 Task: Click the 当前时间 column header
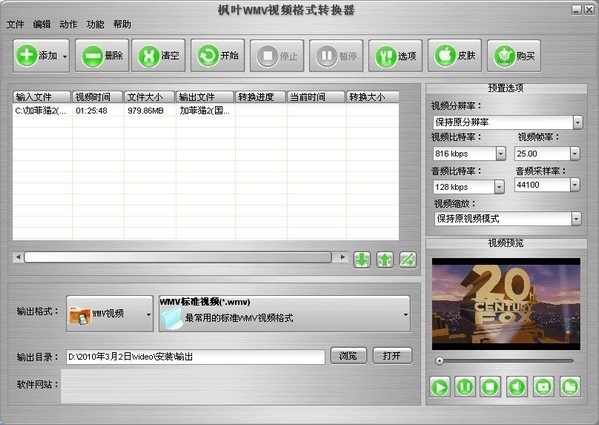click(316, 97)
